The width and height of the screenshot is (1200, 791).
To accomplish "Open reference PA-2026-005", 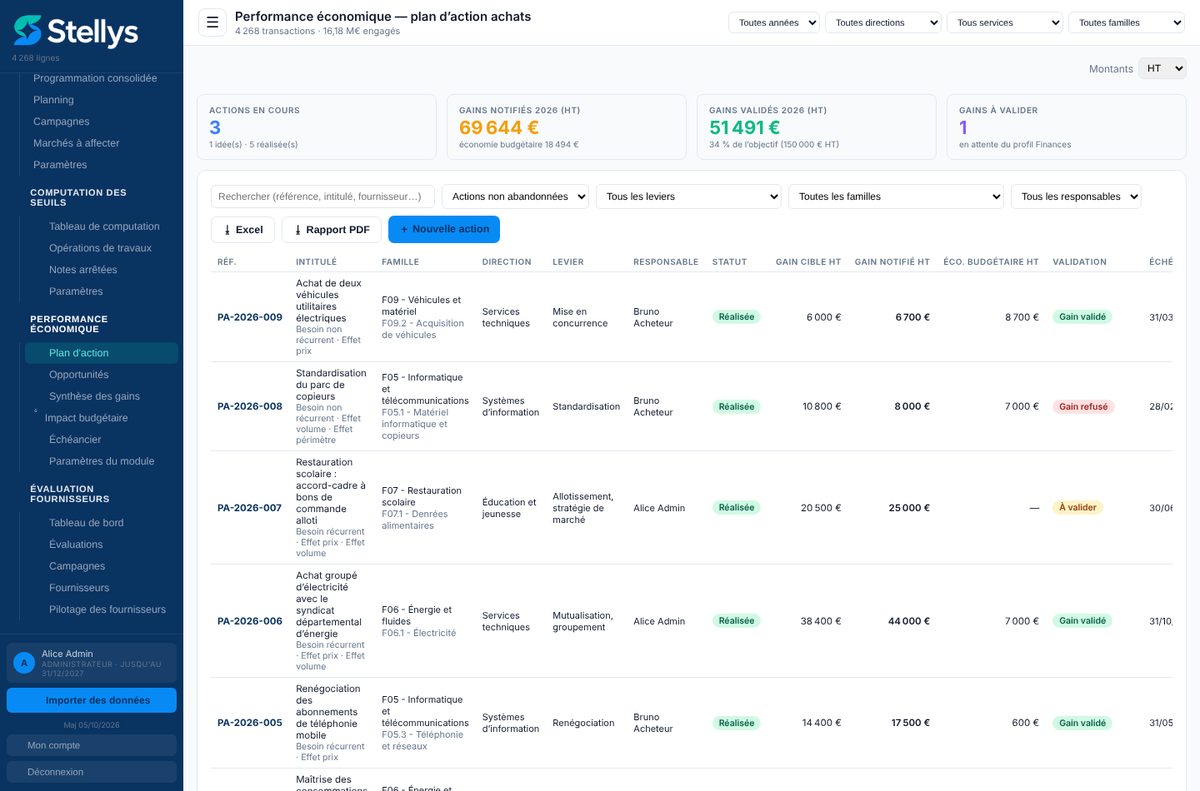I will pos(250,723).
